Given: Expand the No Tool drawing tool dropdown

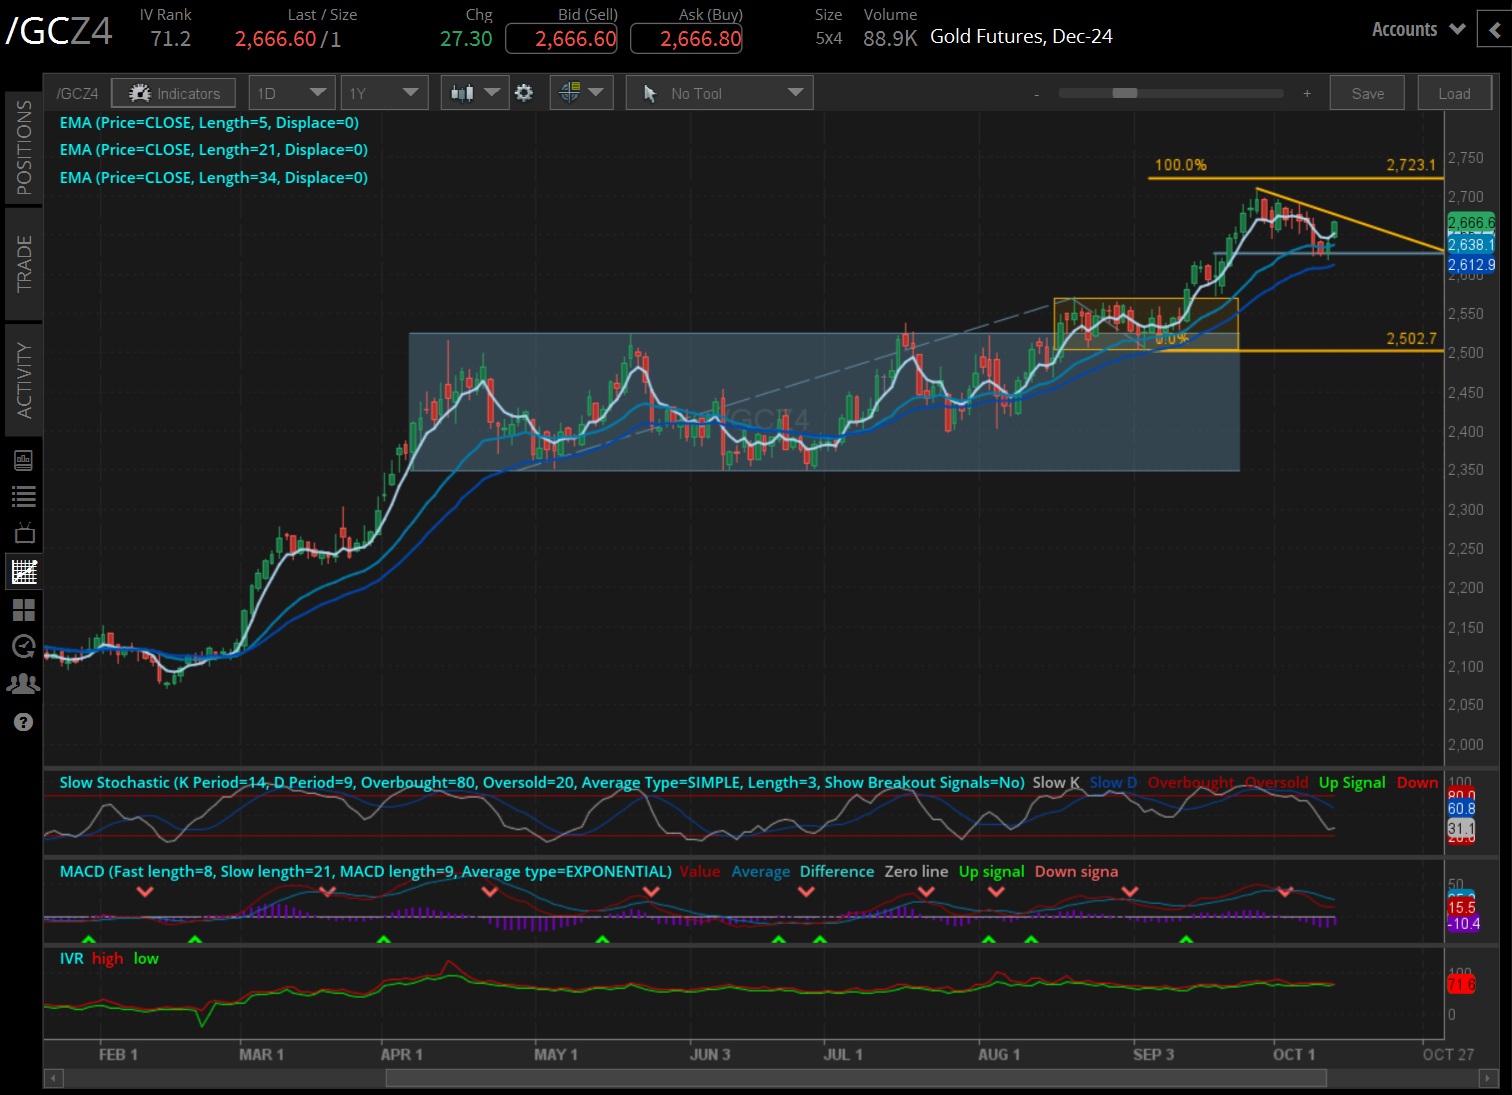Looking at the screenshot, I should [x=719, y=92].
